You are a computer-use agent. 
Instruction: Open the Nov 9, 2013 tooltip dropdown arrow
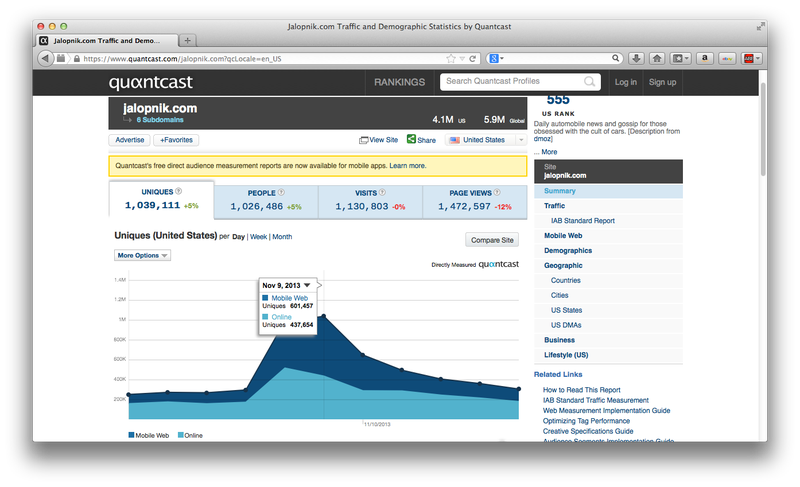click(x=307, y=285)
